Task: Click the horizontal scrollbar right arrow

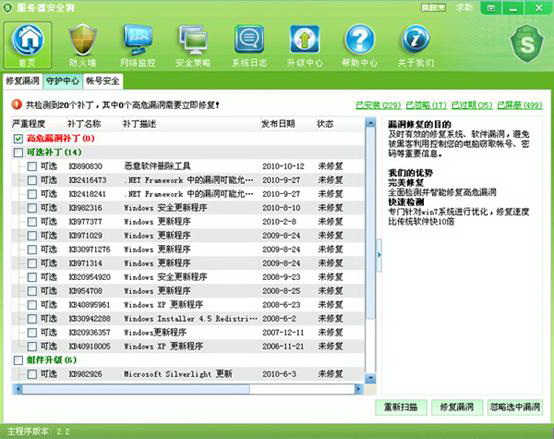Action: tap(359, 389)
